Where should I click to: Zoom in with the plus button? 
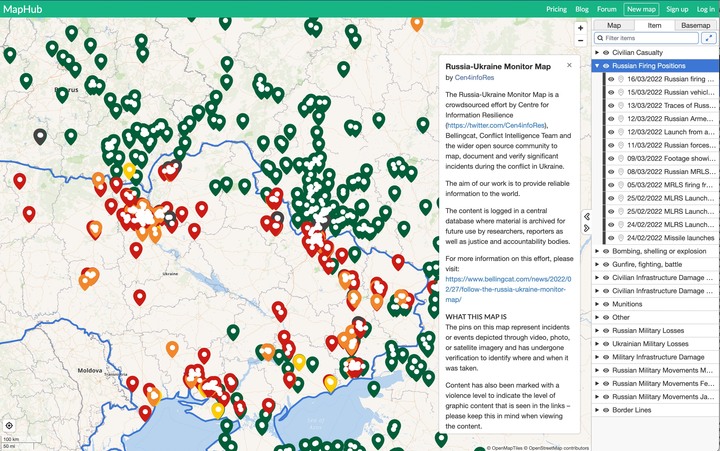tap(580, 28)
